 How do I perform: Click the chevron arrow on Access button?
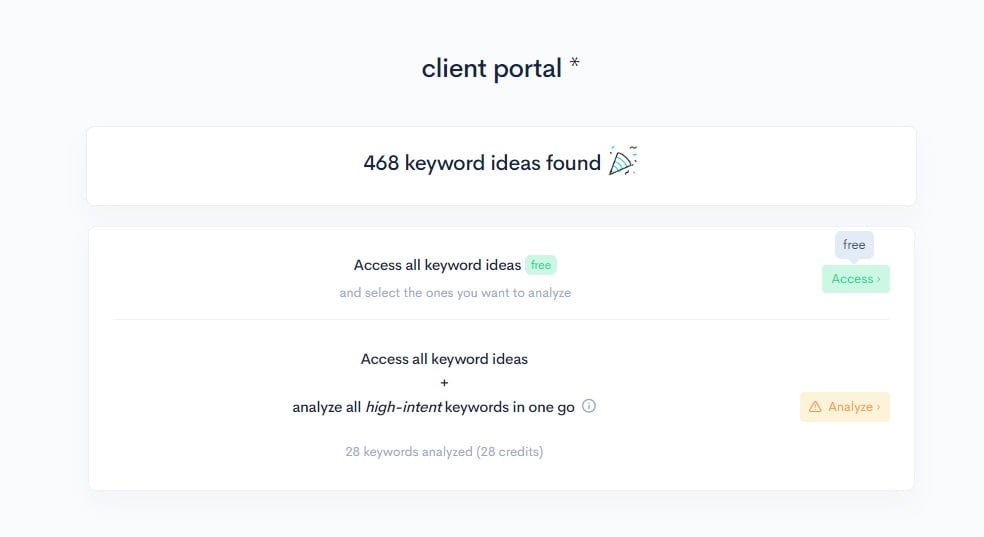click(x=879, y=279)
